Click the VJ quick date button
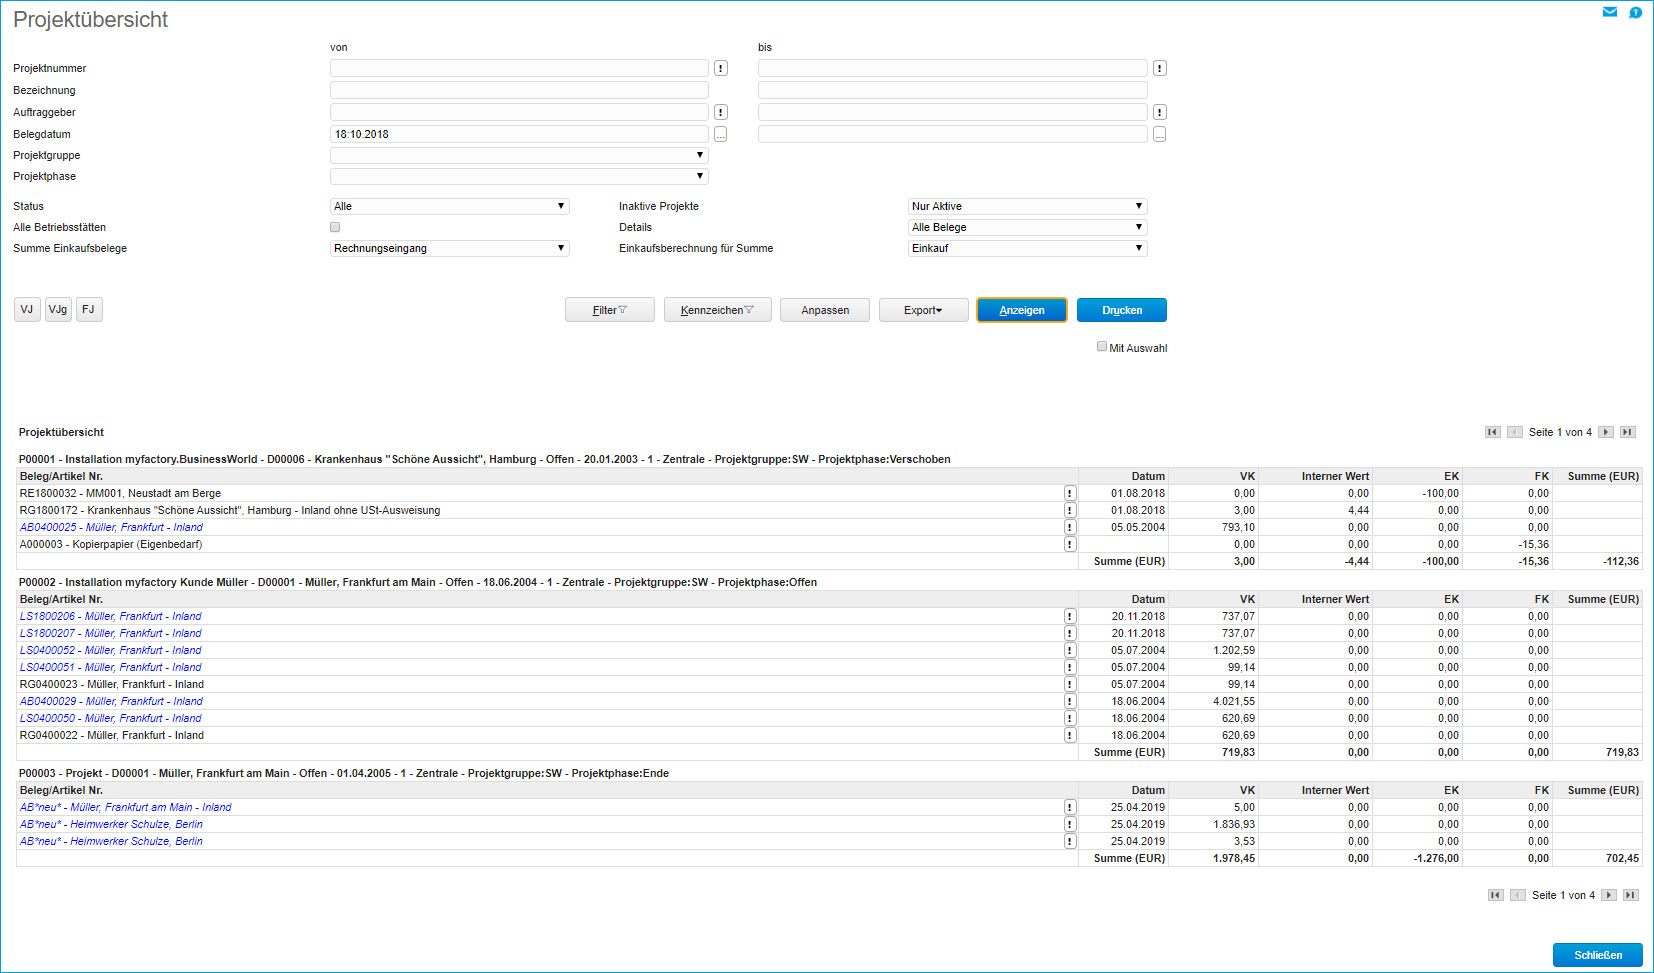This screenshot has height=973, width=1654. tap(27, 309)
